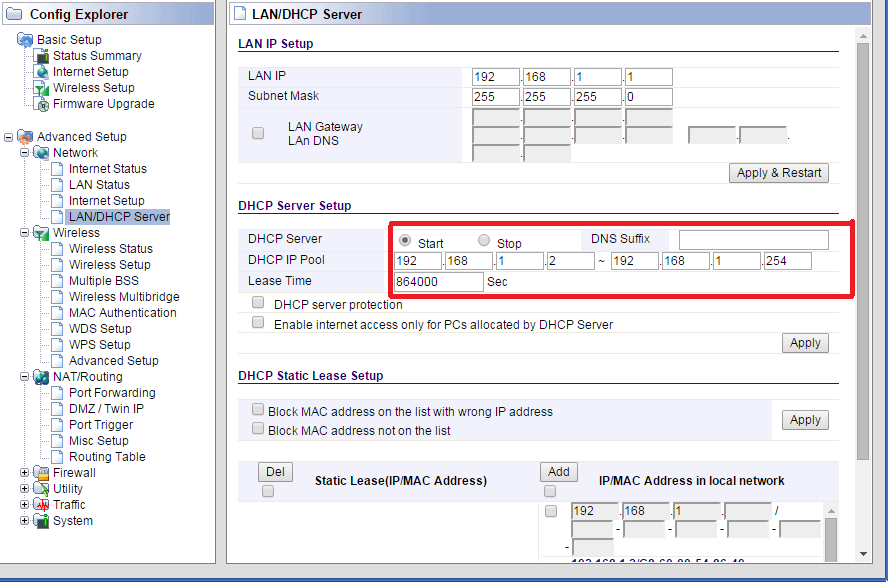Click the Wireless Setup antenna icon under Basic Setup
This screenshot has width=888, height=582.
click(x=41, y=88)
